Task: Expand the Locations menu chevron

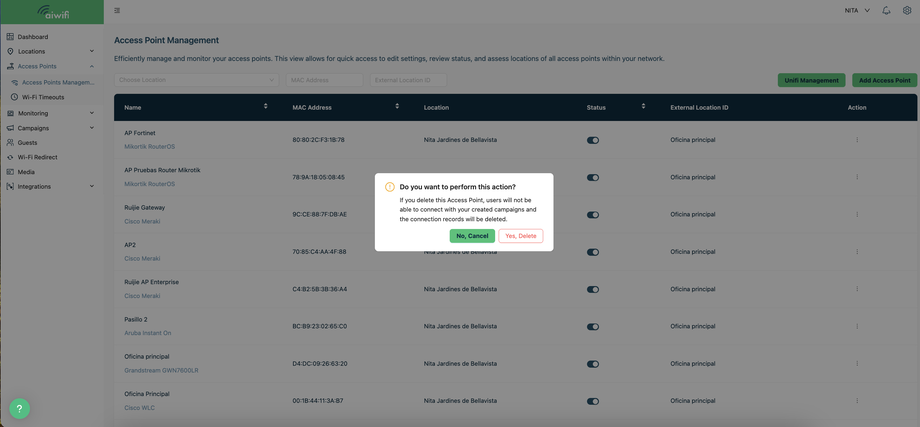Action: coord(92,52)
